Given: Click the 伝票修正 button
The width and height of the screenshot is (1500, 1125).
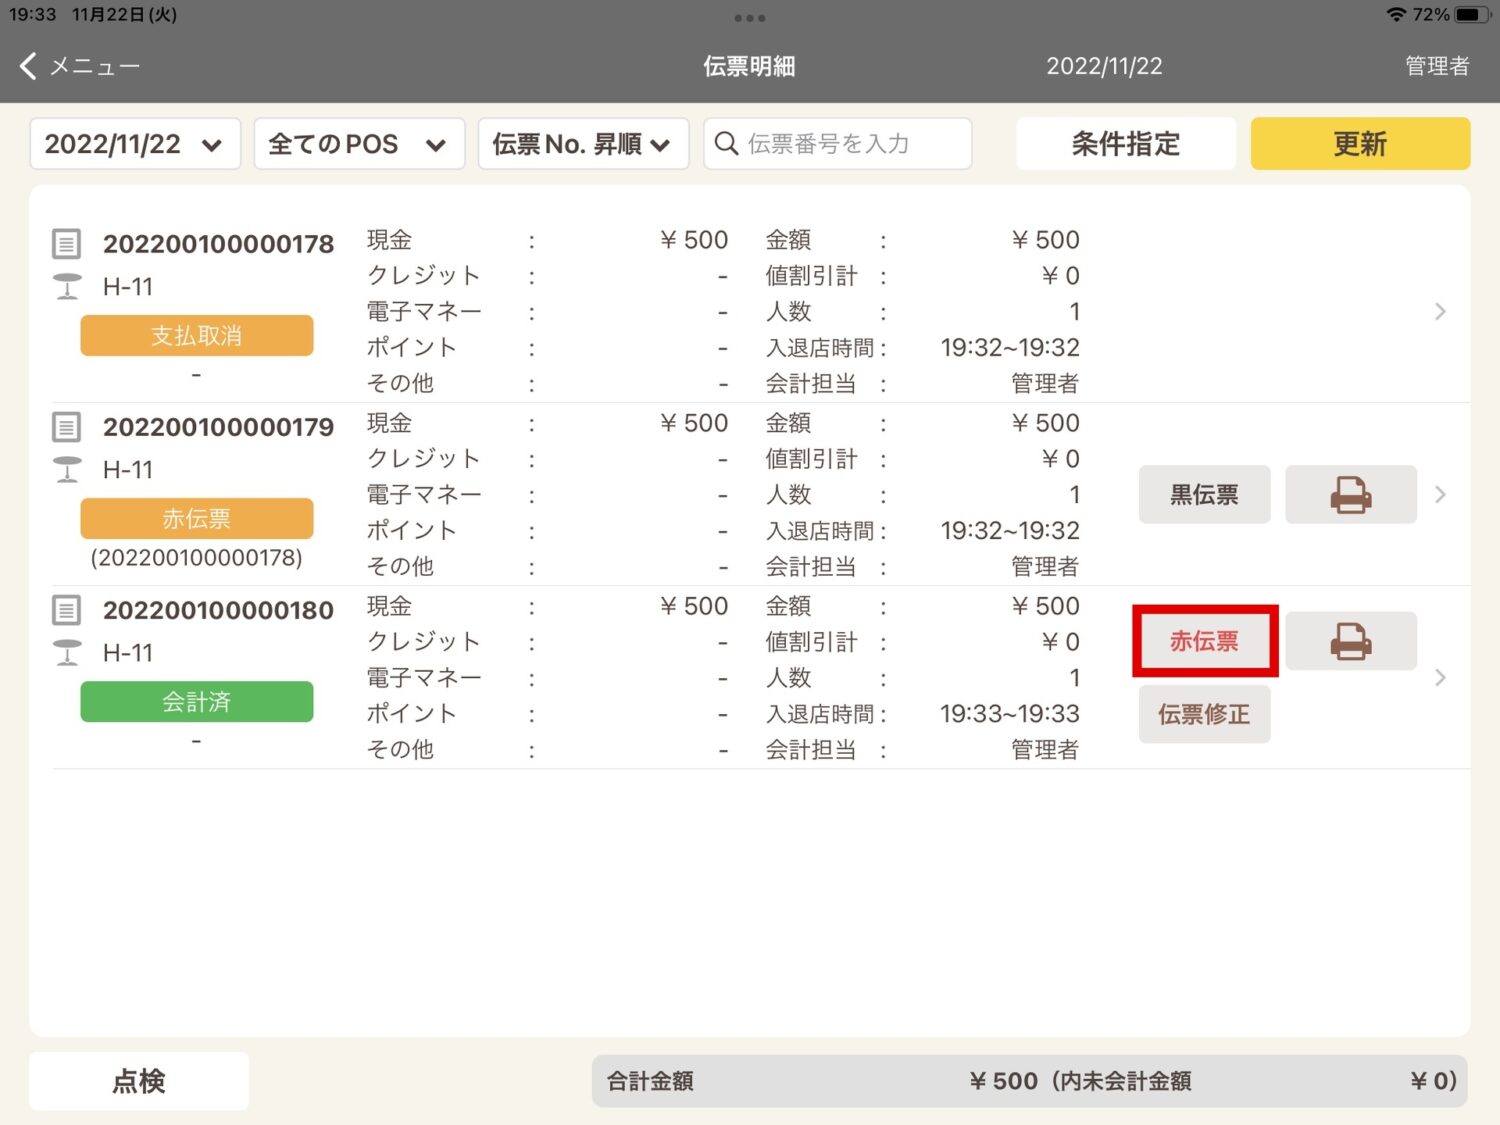Looking at the screenshot, I should (1205, 714).
